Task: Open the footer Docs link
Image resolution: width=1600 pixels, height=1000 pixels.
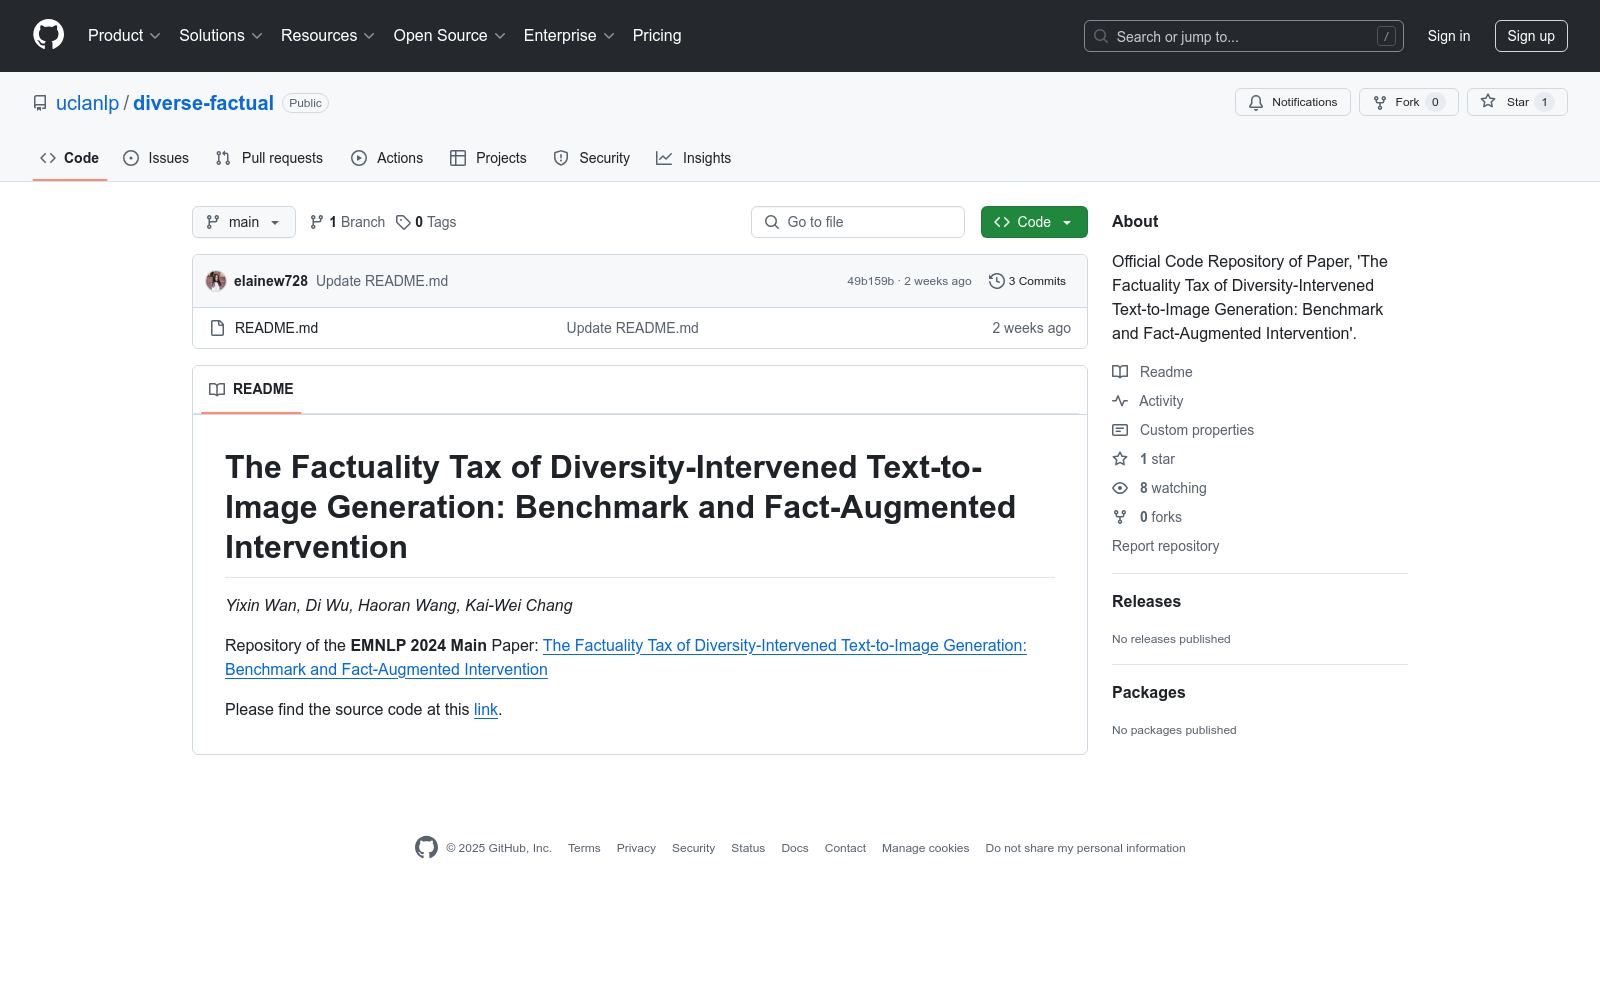Action: [795, 848]
